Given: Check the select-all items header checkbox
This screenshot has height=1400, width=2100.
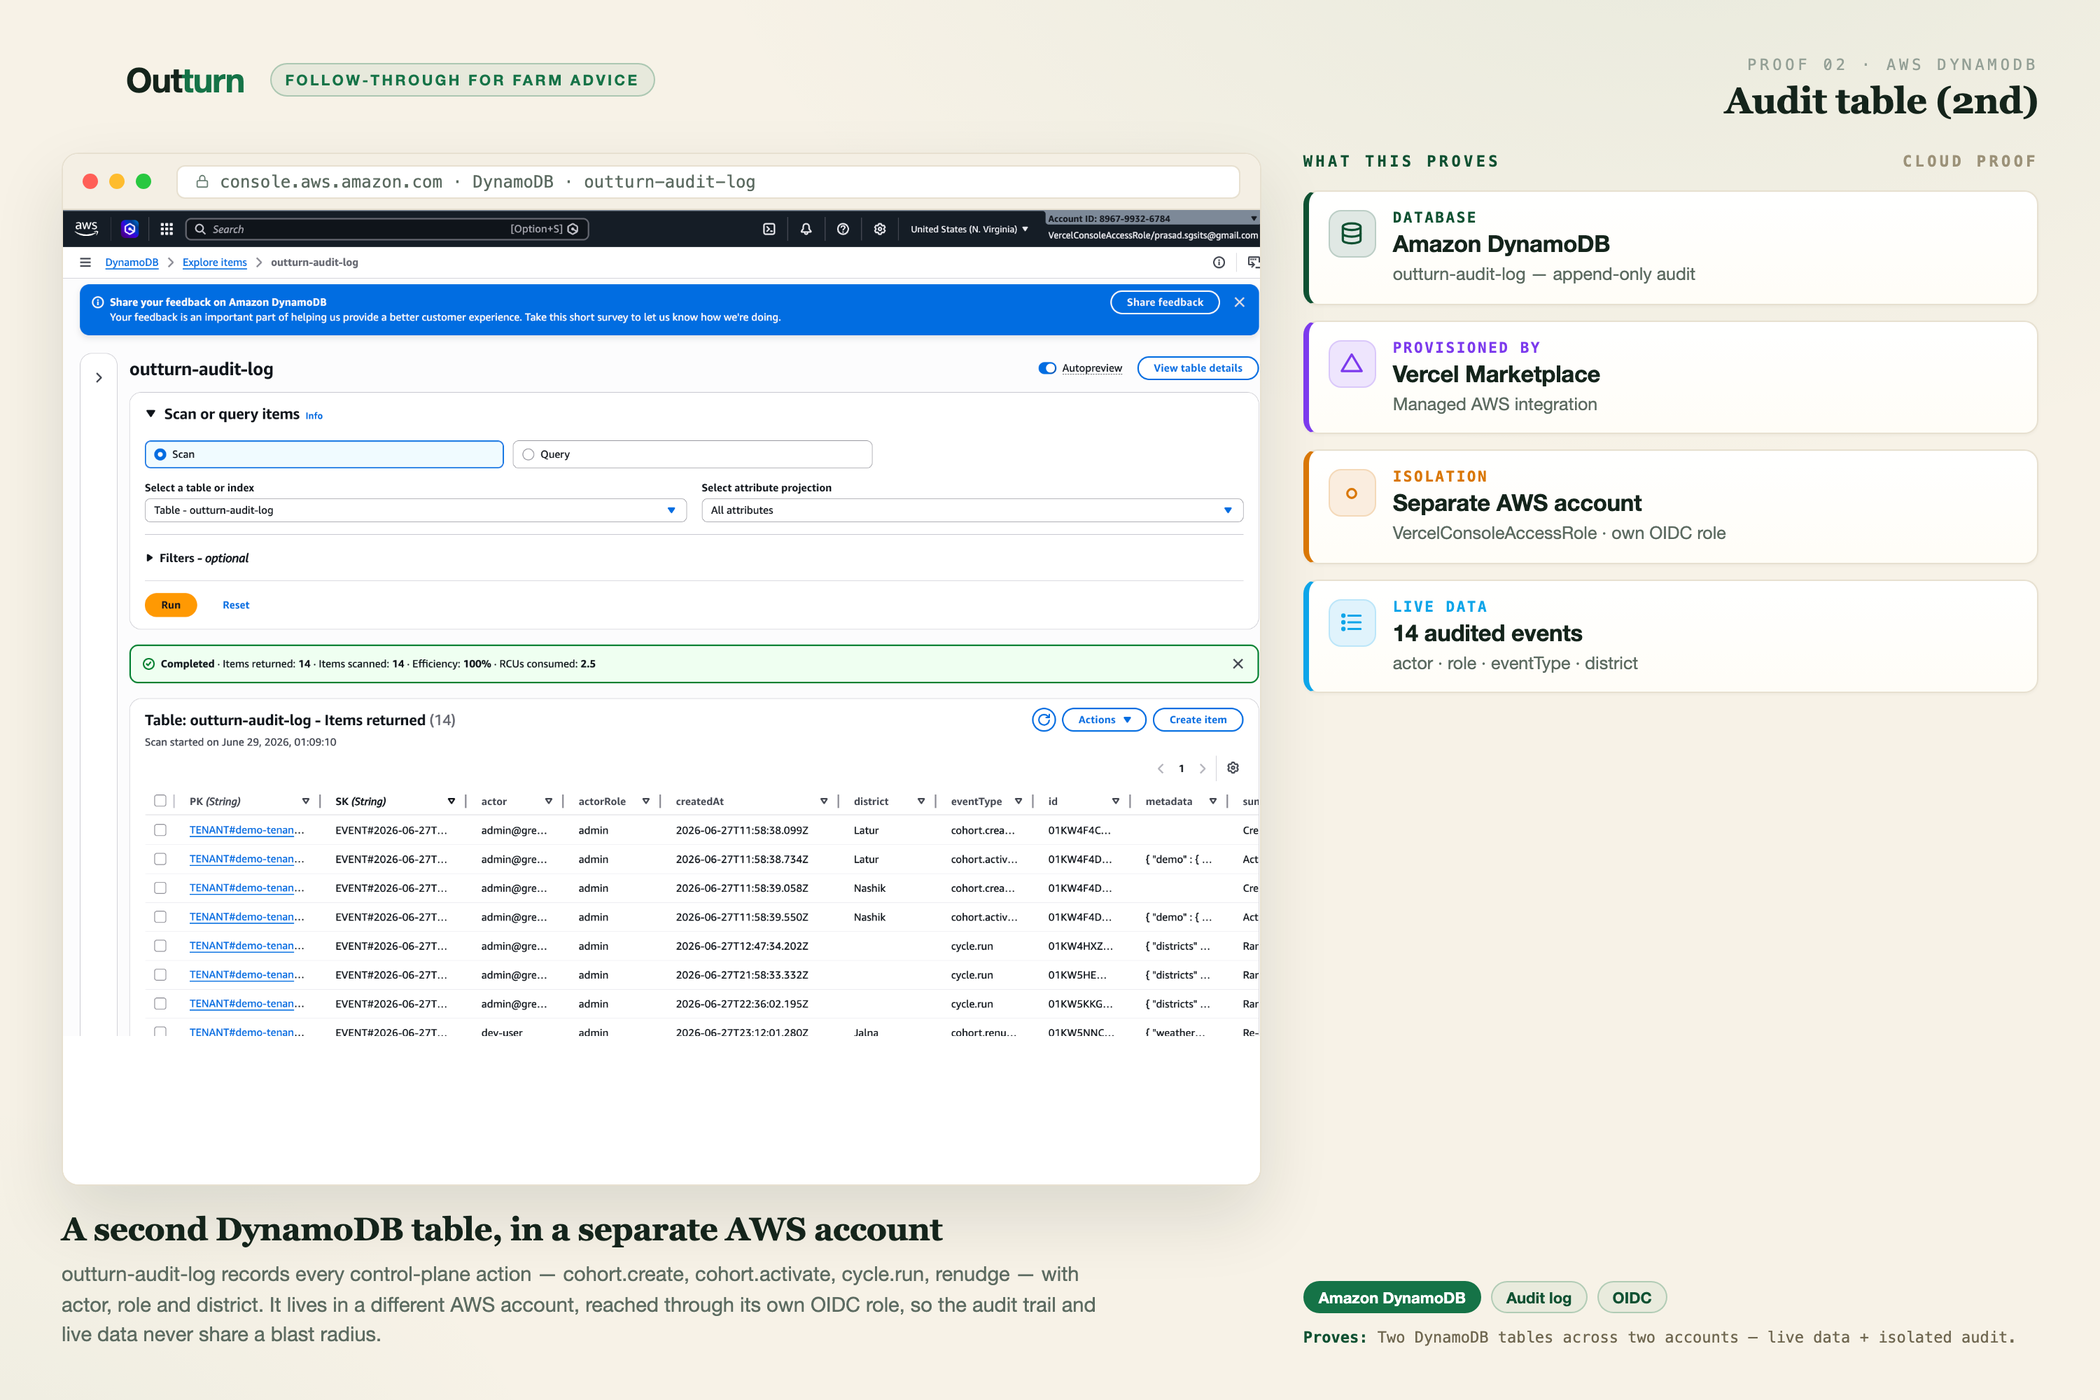Looking at the screenshot, I should click(160, 801).
